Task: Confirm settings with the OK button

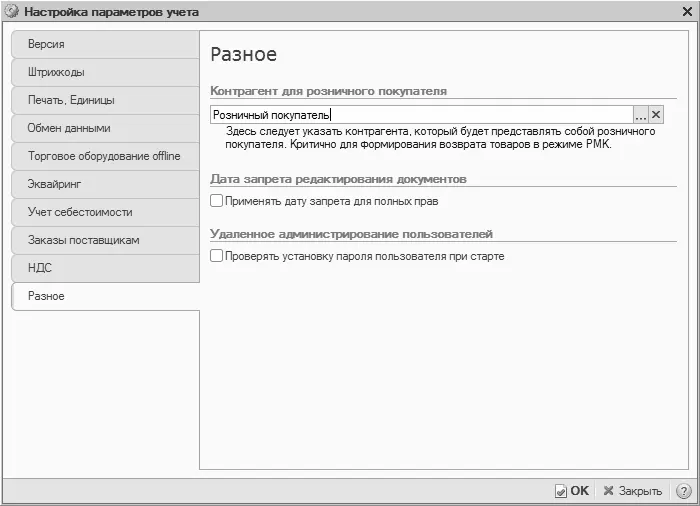Action: click(572, 491)
